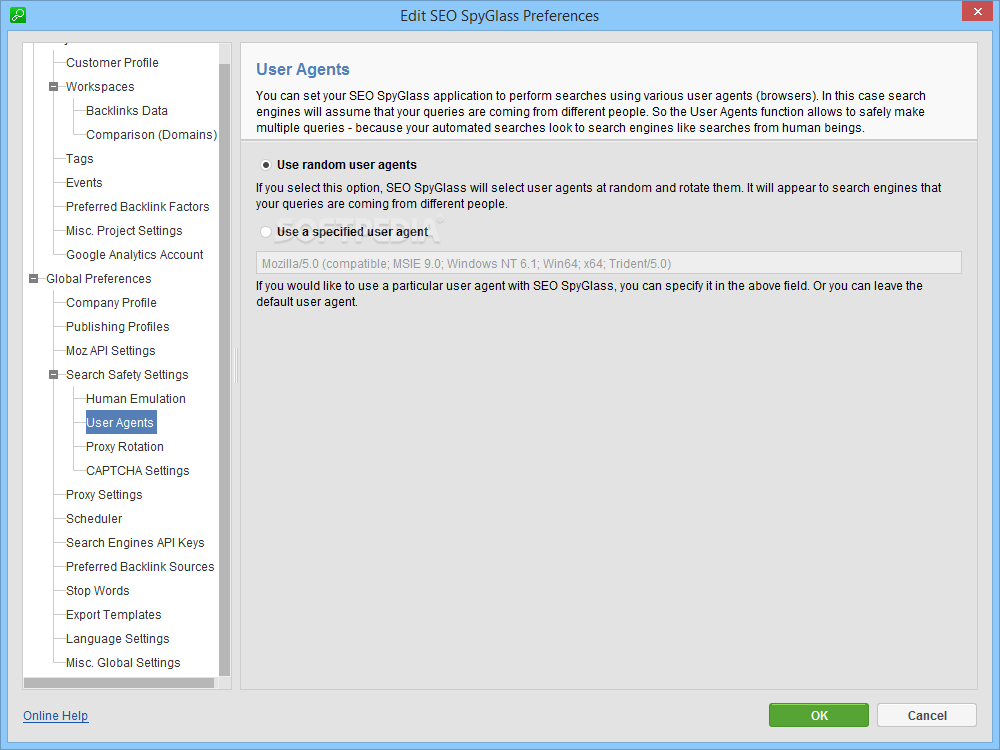This screenshot has width=1000, height=750.
Task: Click the Cancel button
Action: 927,716
